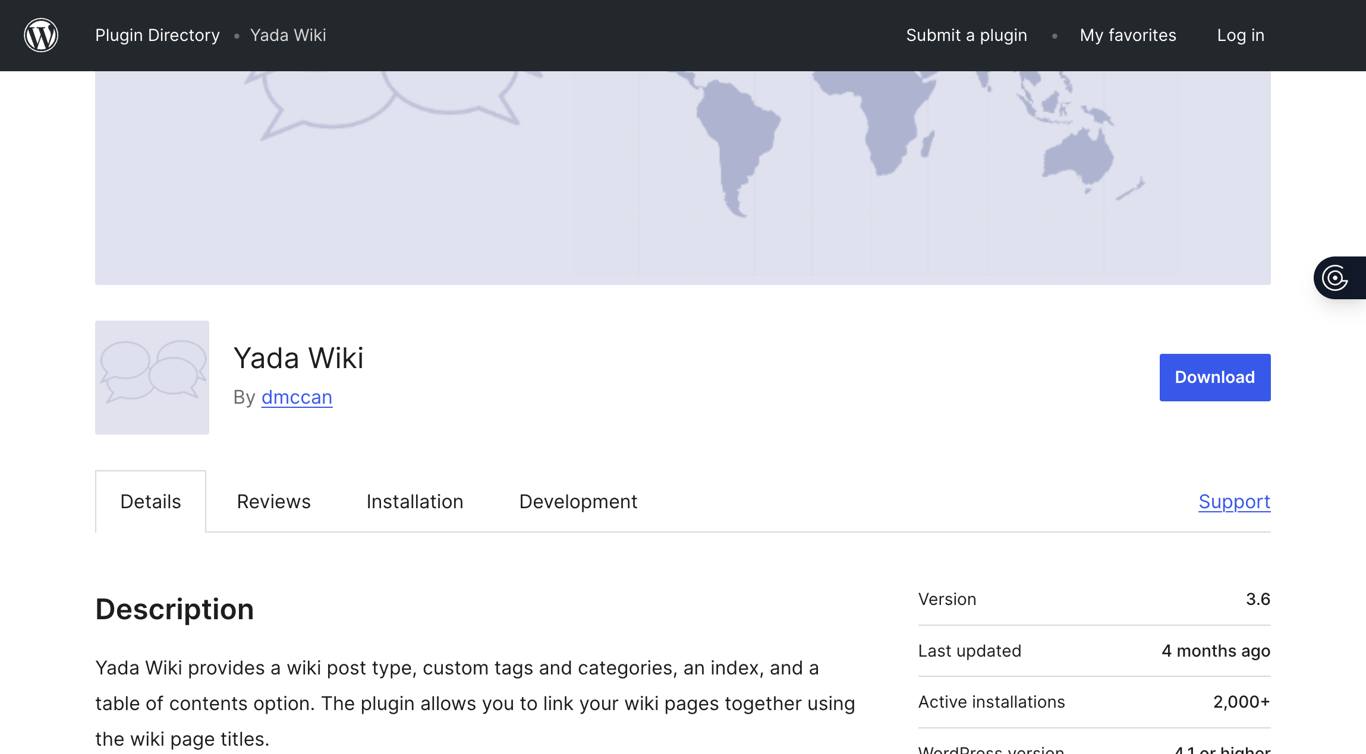Open Submit a plugin page
Screen dimensions: 1366x754
pyautogui.click(x=966, y=35)
